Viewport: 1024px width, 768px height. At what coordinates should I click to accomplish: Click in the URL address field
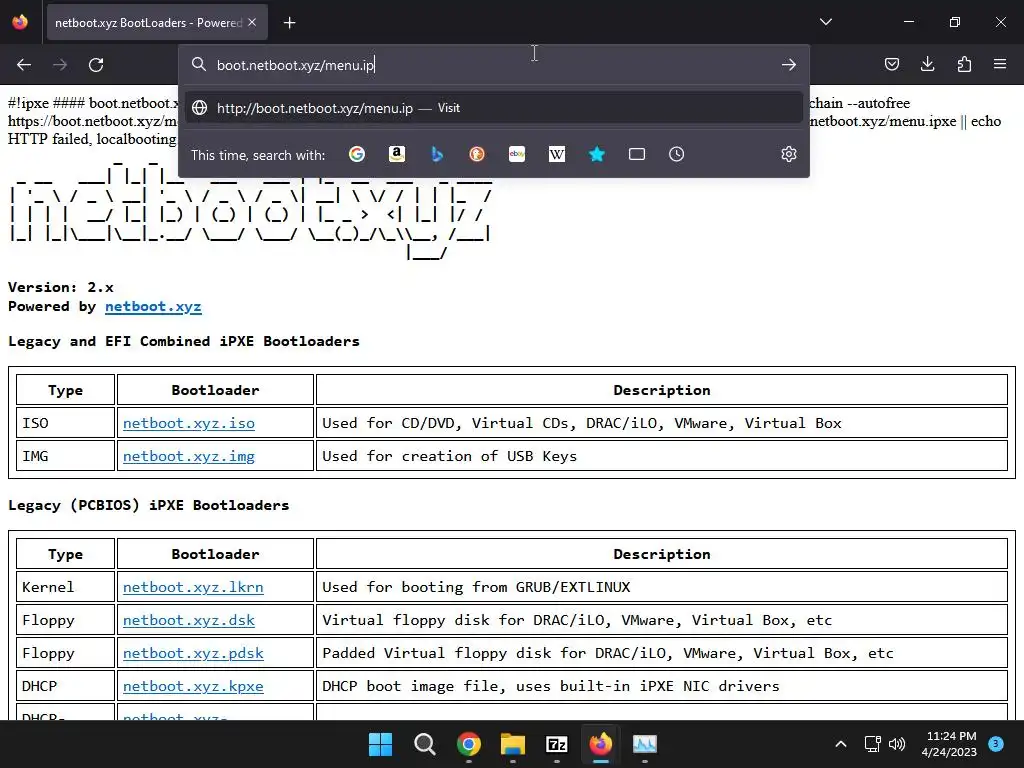coord(494,65)
